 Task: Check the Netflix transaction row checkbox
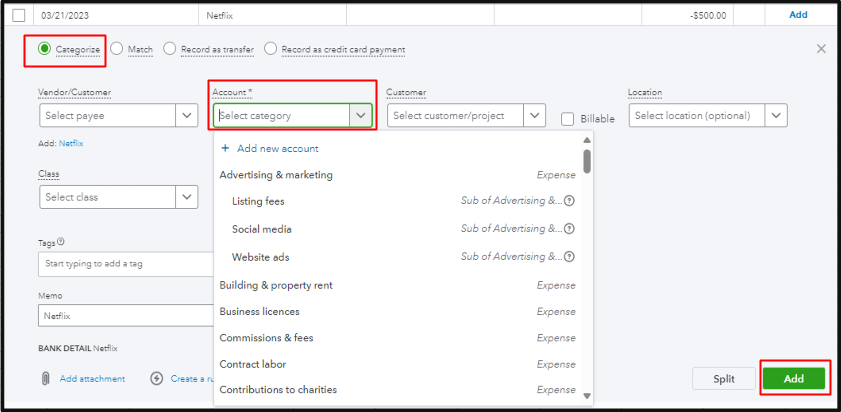tap(19, 15)
